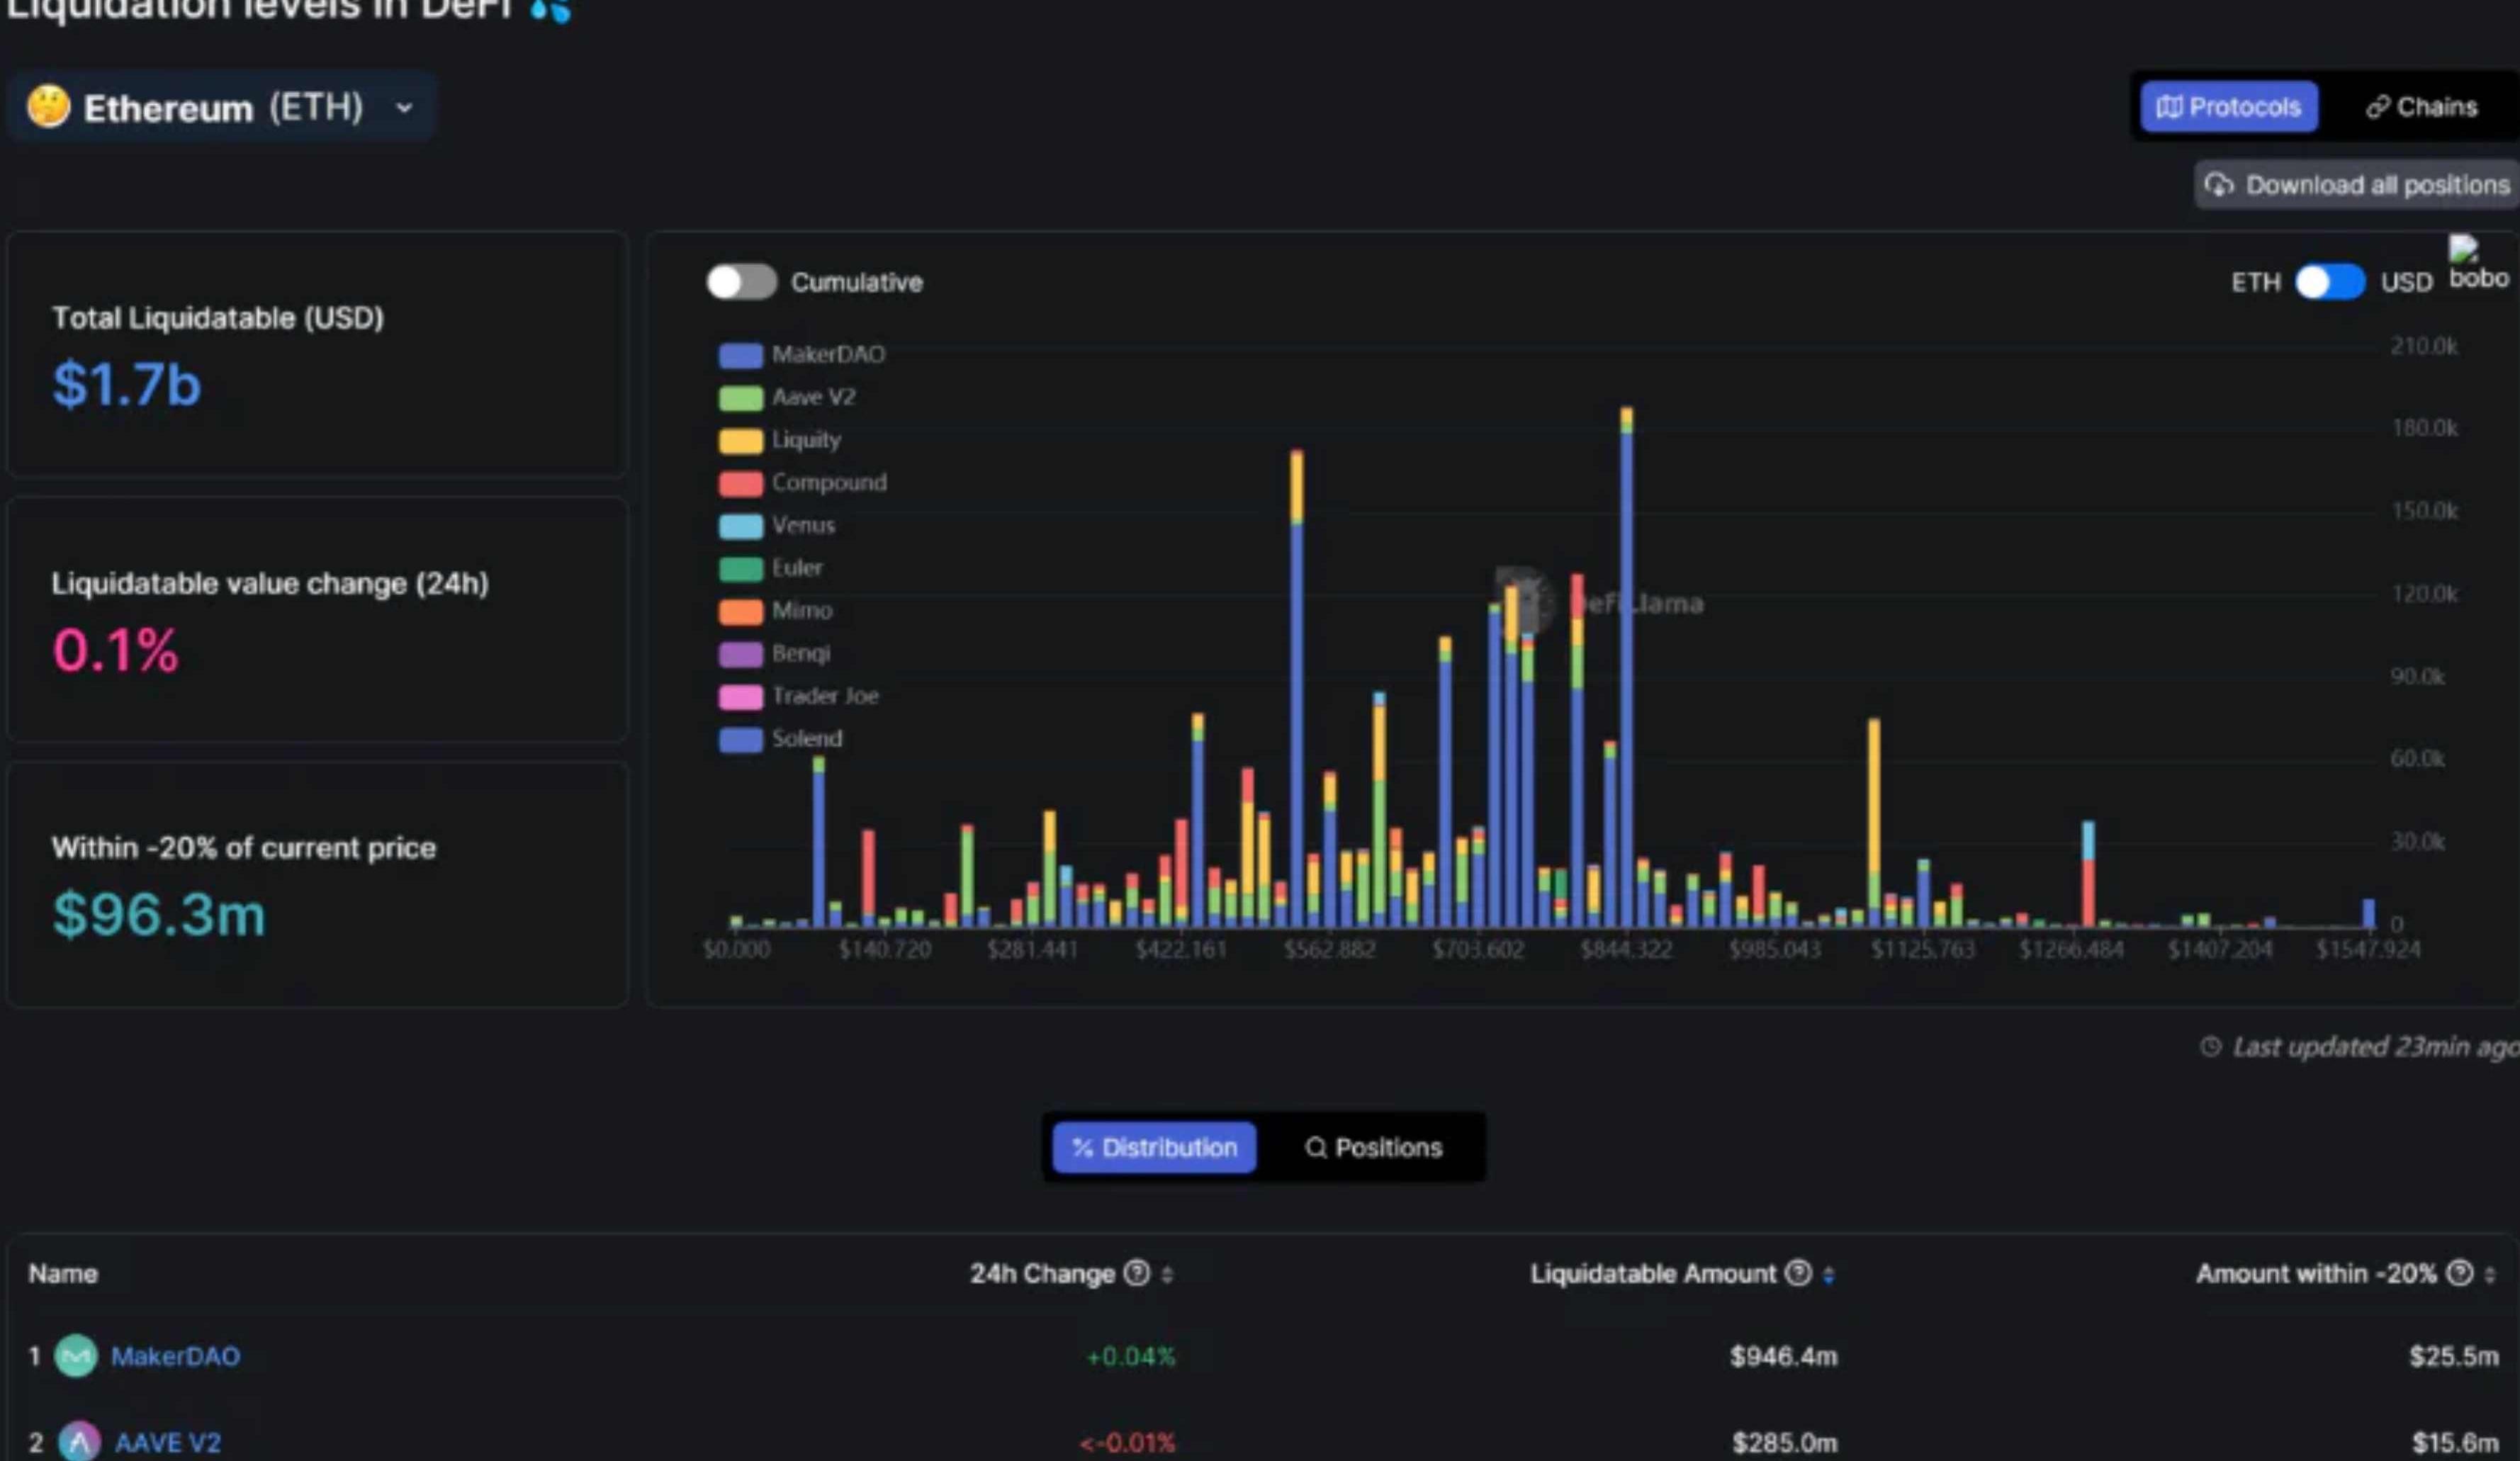Click the Amount within -20% help icon
This screenshot has height=1461, width=2520.
coord(2459,1273)
